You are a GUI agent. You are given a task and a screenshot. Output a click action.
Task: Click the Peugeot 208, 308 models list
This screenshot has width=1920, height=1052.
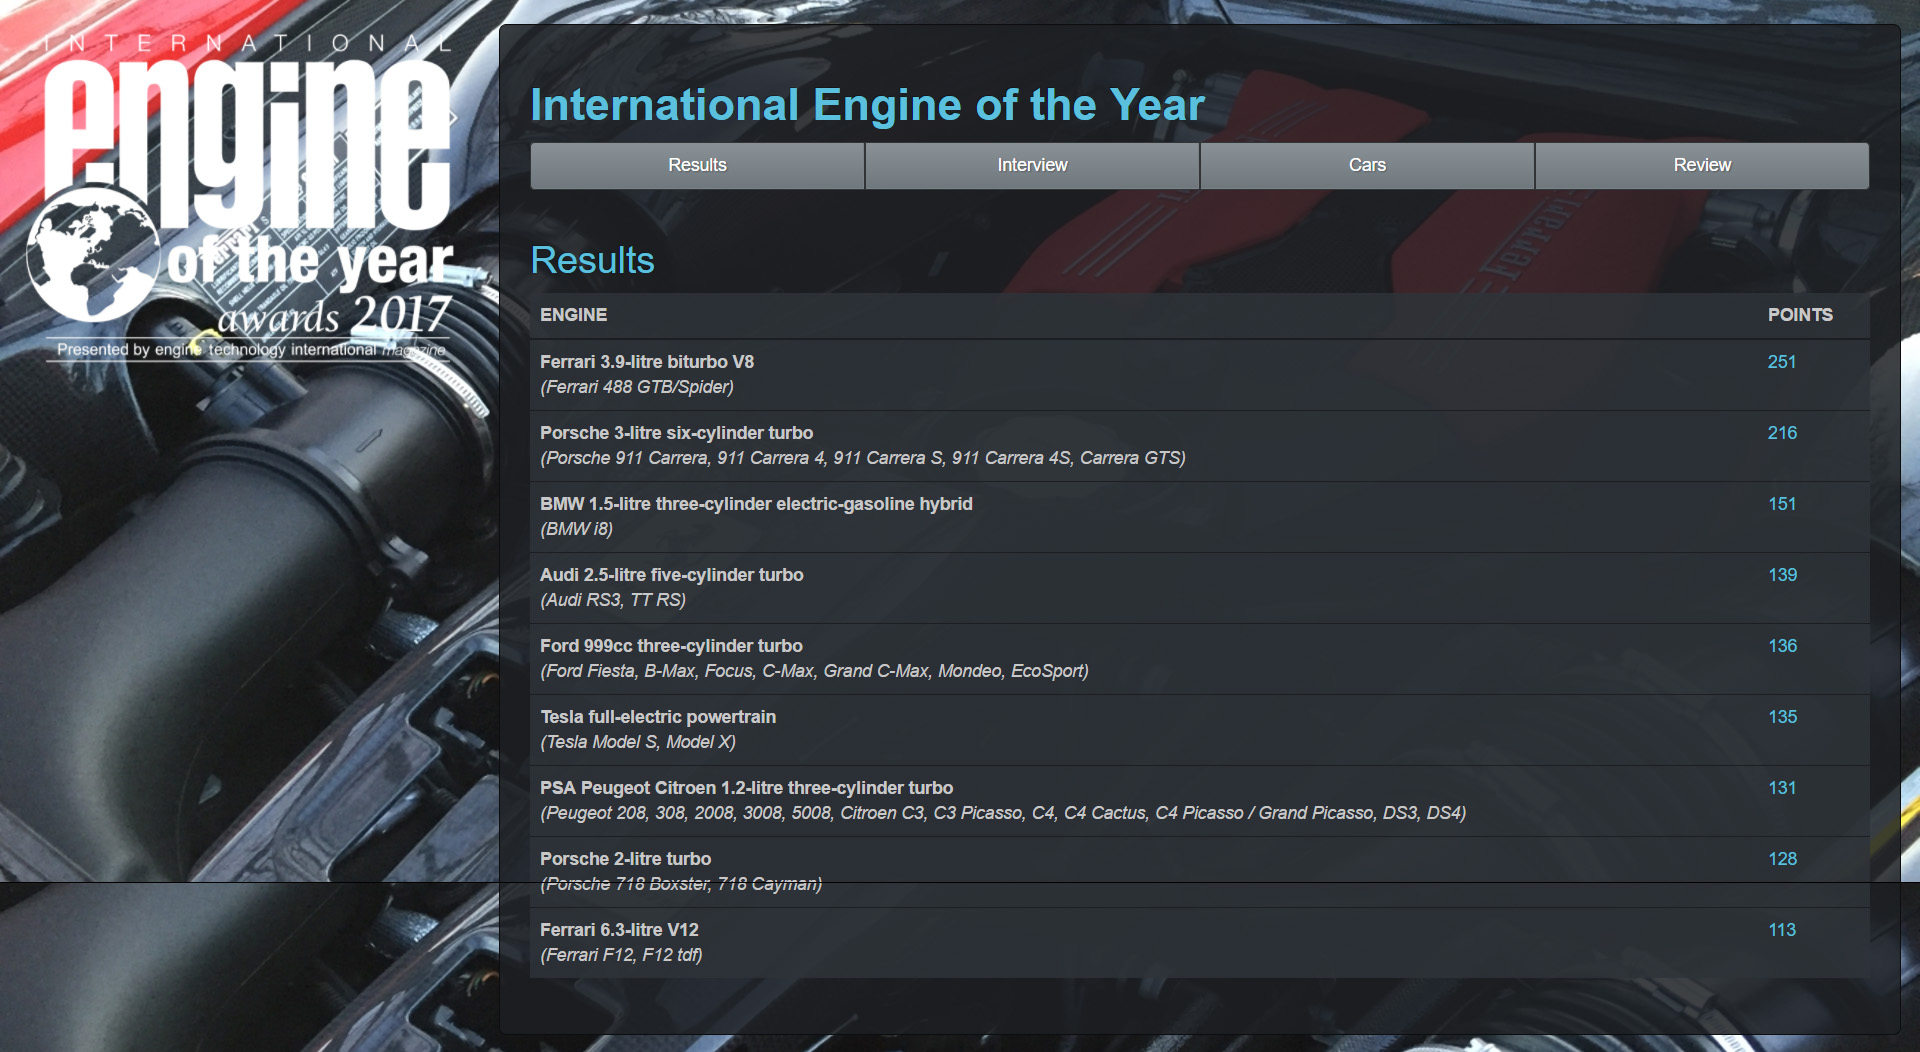(x=1003, y=813)
